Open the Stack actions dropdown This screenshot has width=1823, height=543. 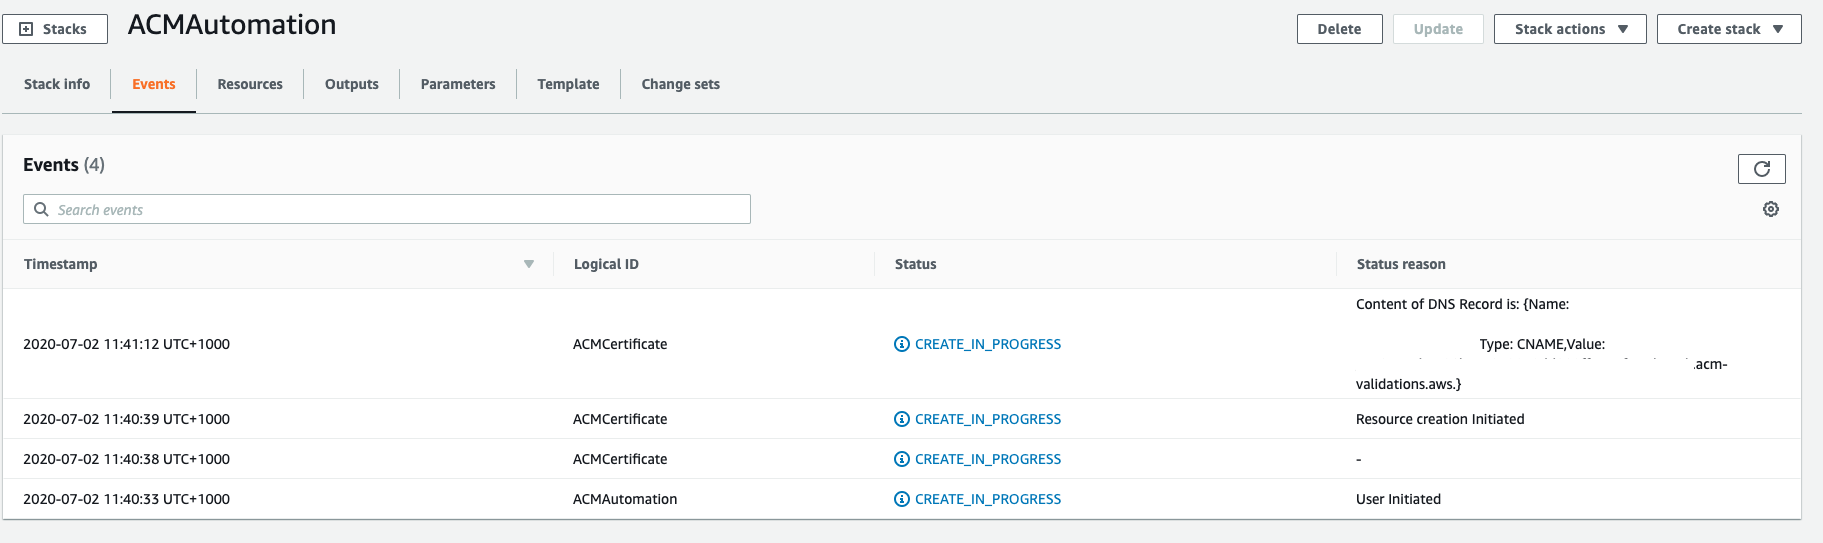click(1569, 29)
